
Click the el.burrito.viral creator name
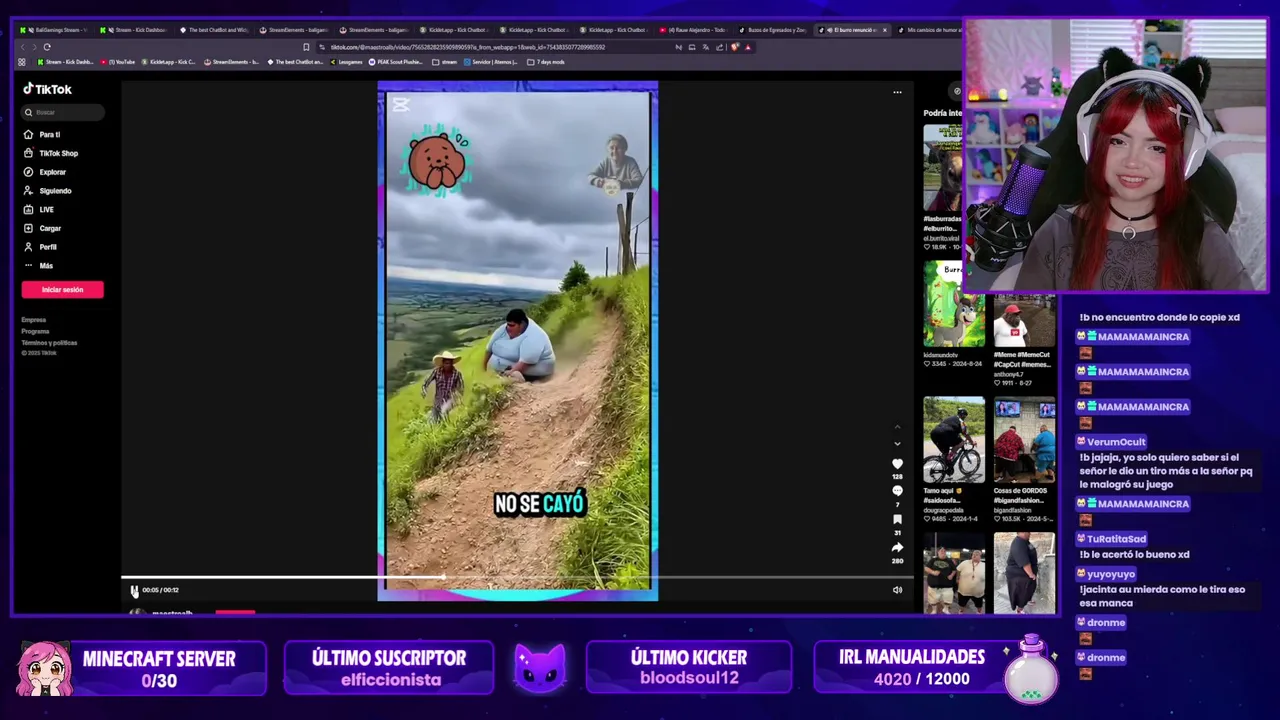click(941, 238)
